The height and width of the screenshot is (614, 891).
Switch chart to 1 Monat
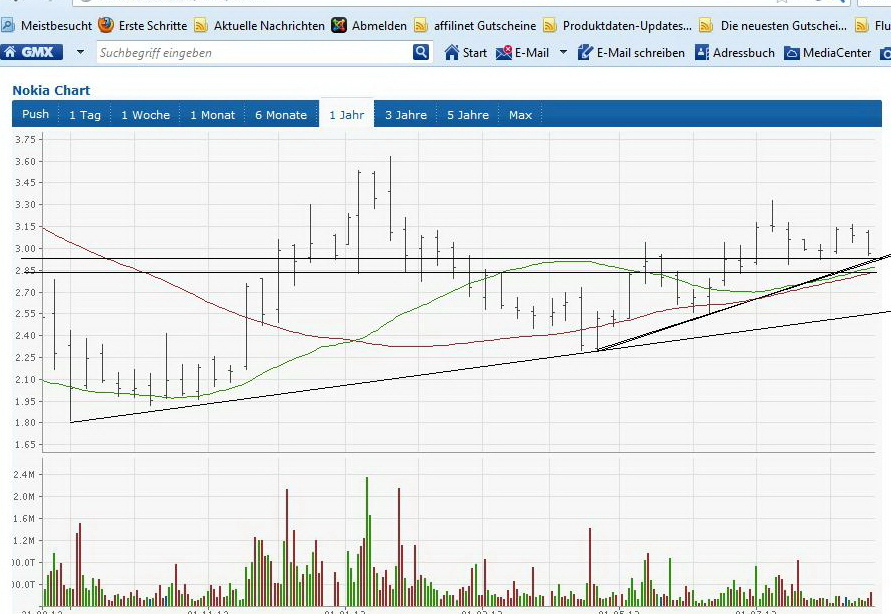[x=213, y=115]
